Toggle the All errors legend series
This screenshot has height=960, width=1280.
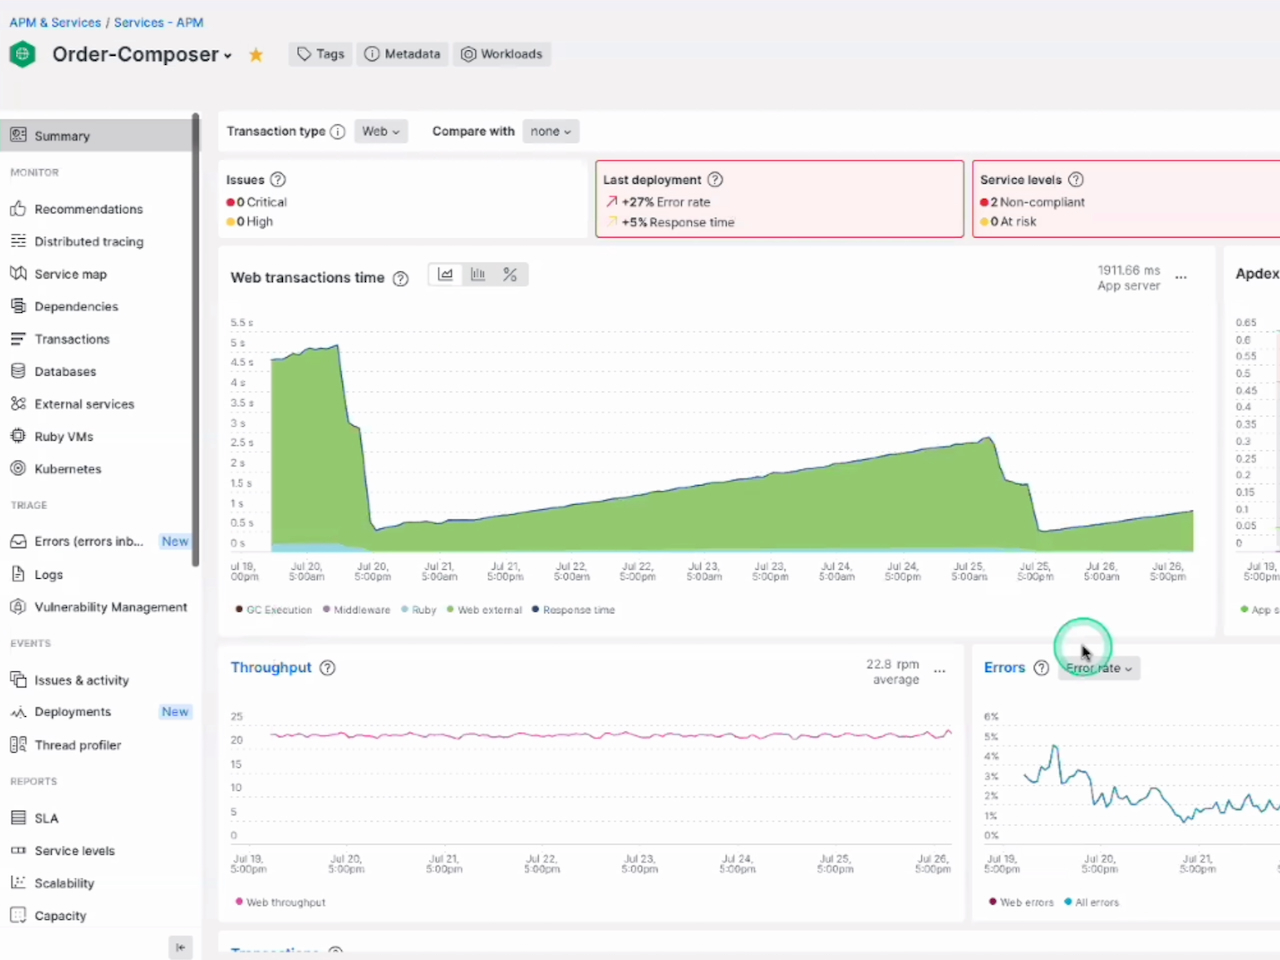click(x=1092, y=902)
